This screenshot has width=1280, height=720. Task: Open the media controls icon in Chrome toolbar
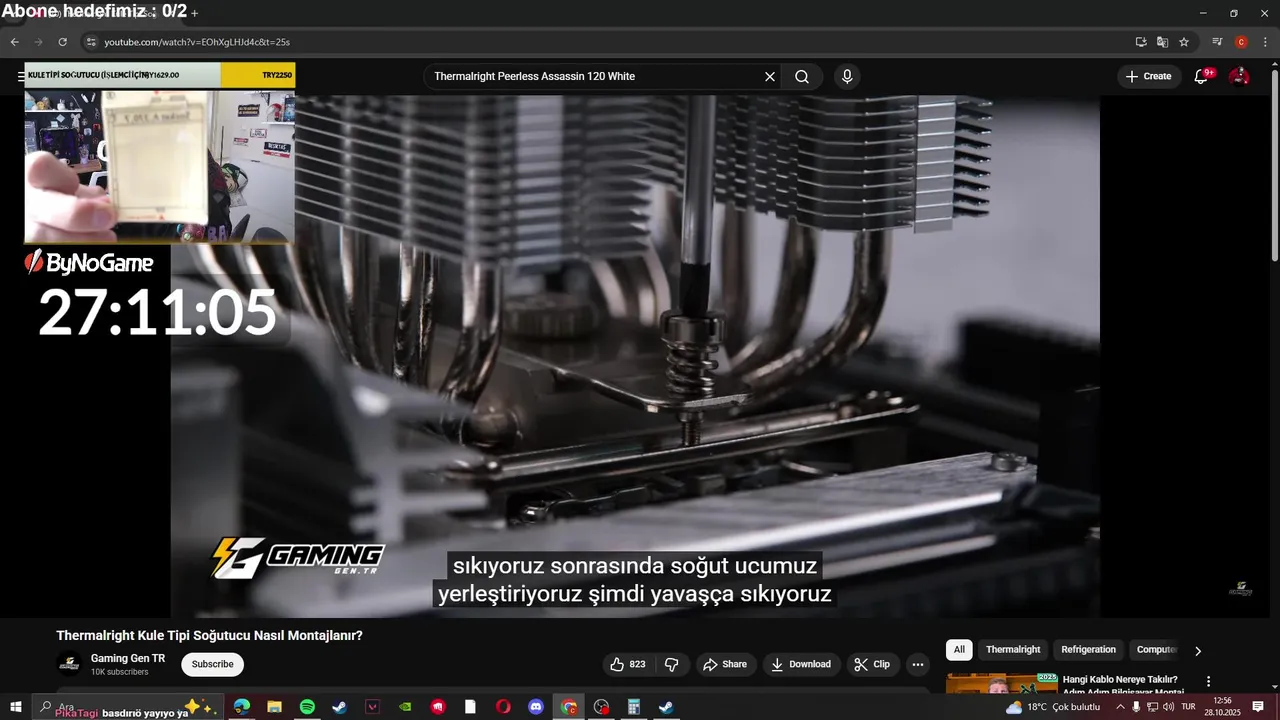pyautogui.click(x=1217, y=42)
